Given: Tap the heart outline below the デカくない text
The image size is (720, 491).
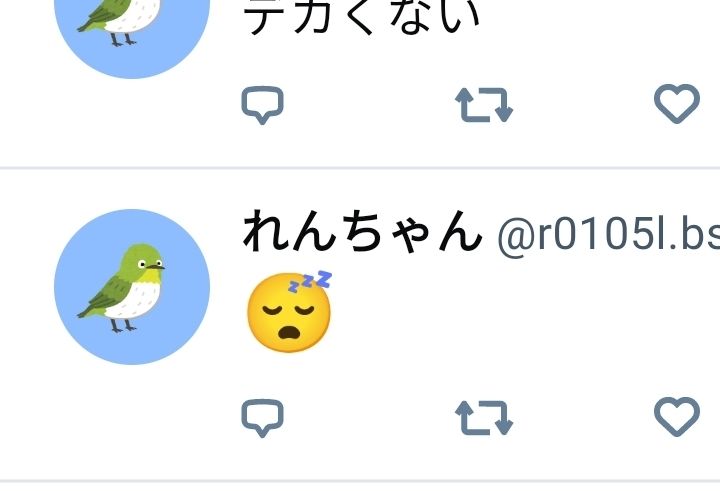Looking at the screenshot, I should tap(677, 104).
